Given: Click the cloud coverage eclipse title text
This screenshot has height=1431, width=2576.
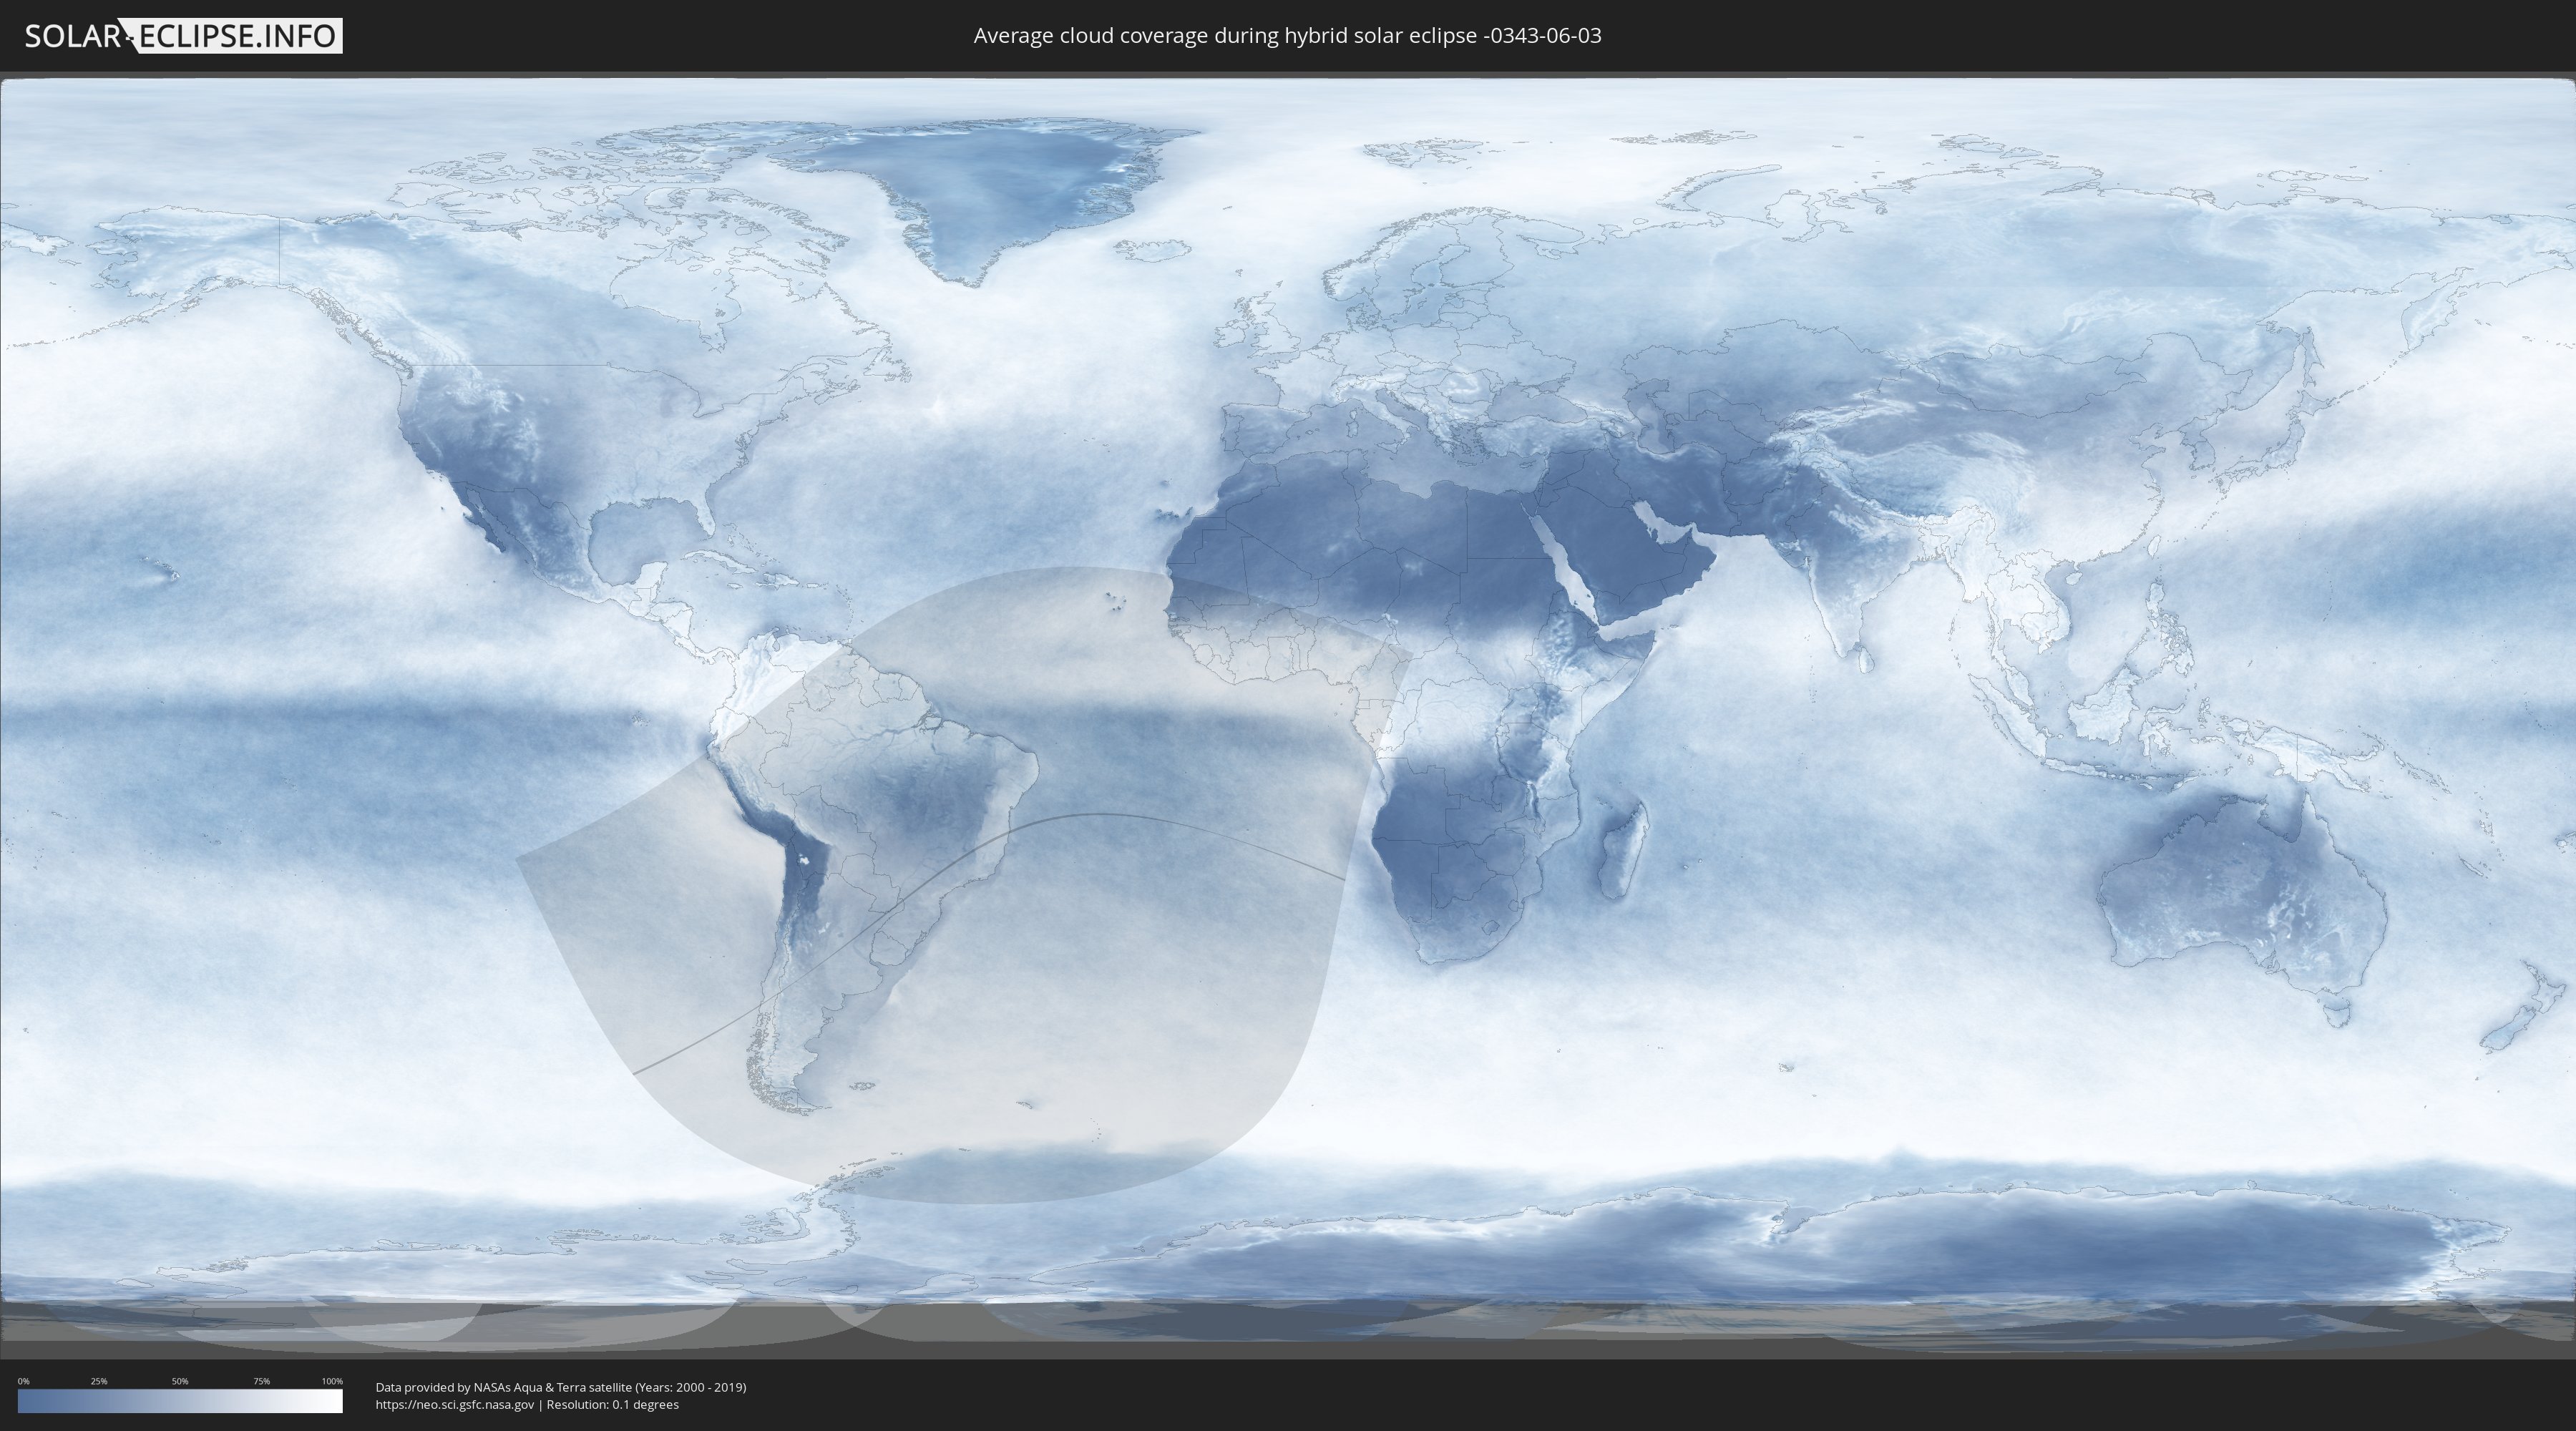Looking at the screenshot, I should pyautogui.click(x=1287, y=36).
